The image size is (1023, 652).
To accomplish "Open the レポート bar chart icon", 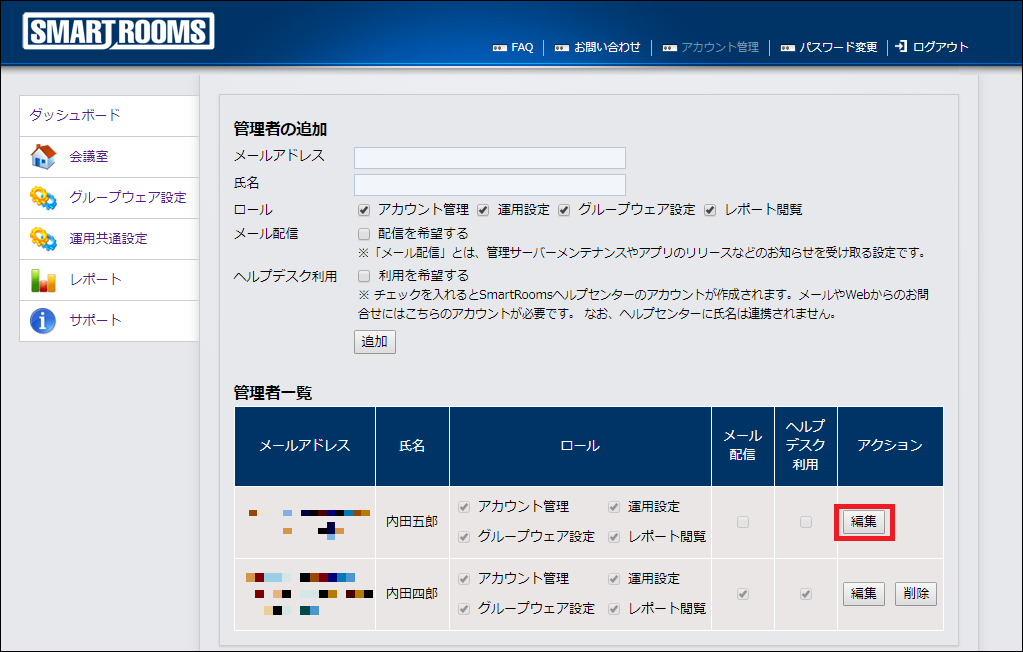I will click(43, 280).
